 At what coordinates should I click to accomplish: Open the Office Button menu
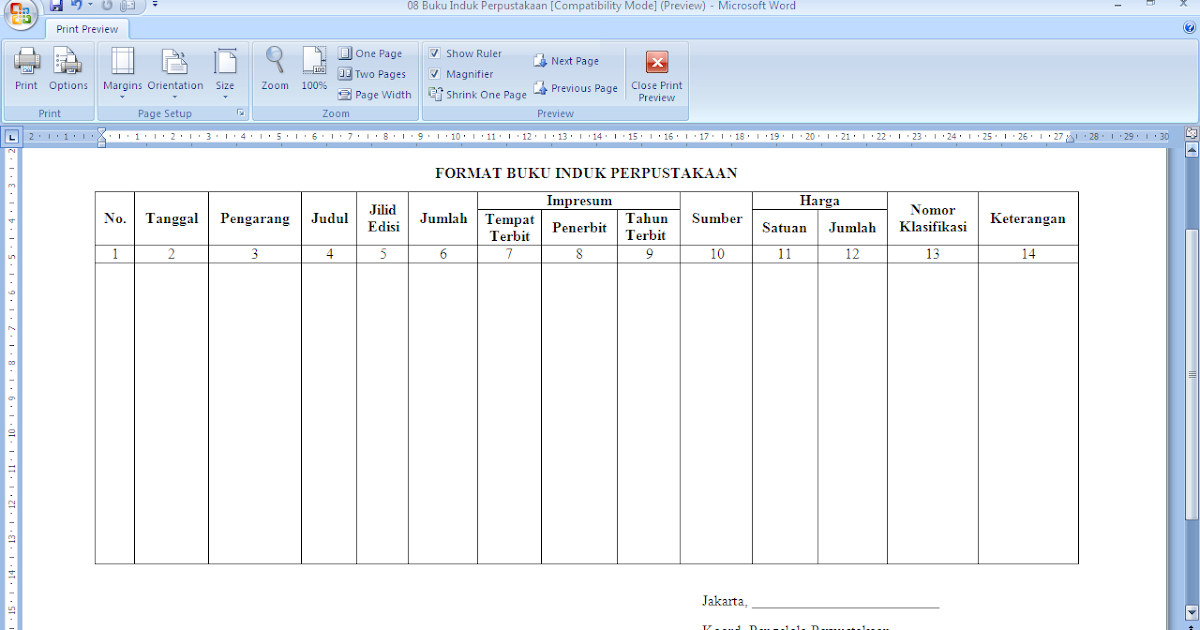pyautogui.click(x=20, y=13)
